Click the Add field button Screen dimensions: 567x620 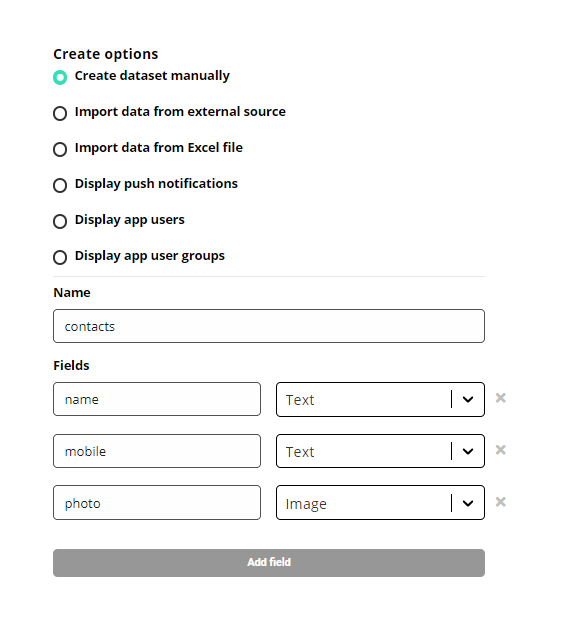click(269, 563)
